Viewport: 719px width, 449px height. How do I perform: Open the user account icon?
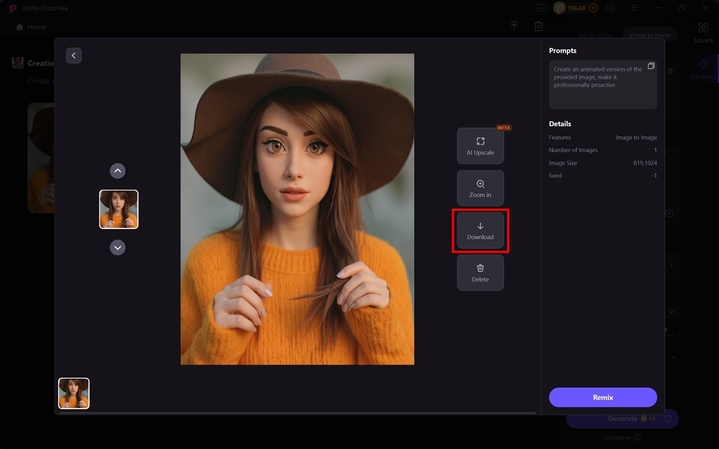610,8
